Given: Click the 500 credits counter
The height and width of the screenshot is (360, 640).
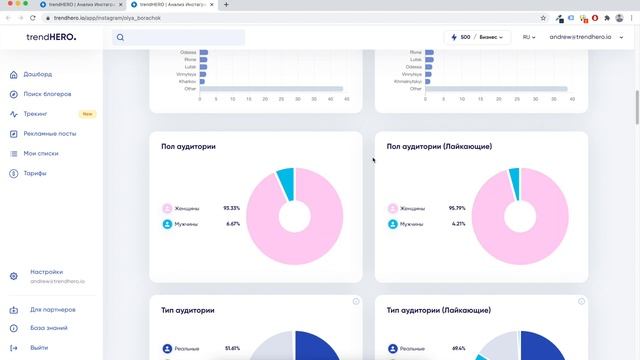Looking at the screenshot, I should pyautogui.click(x=465, y=37).
